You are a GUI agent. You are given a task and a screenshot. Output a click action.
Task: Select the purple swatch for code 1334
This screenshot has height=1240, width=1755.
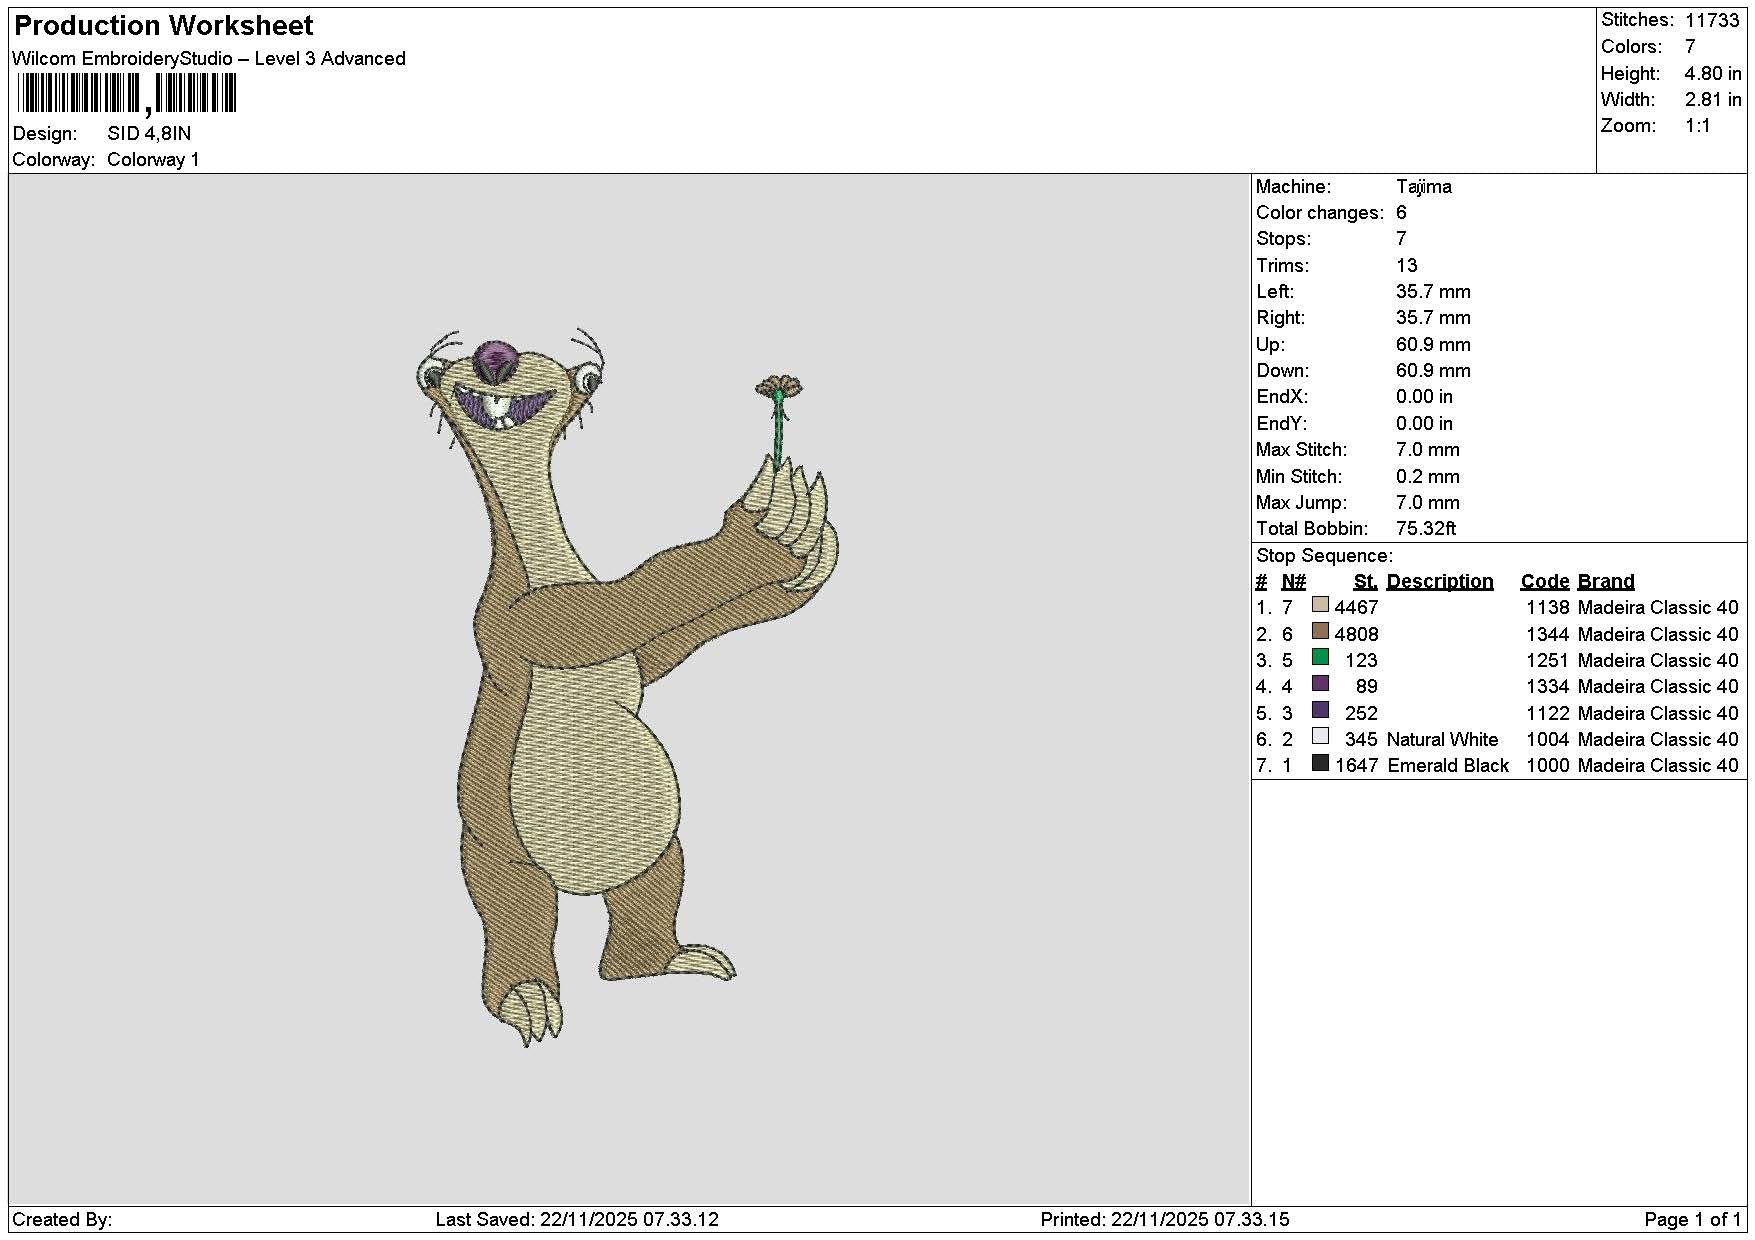click(1320, 684)
